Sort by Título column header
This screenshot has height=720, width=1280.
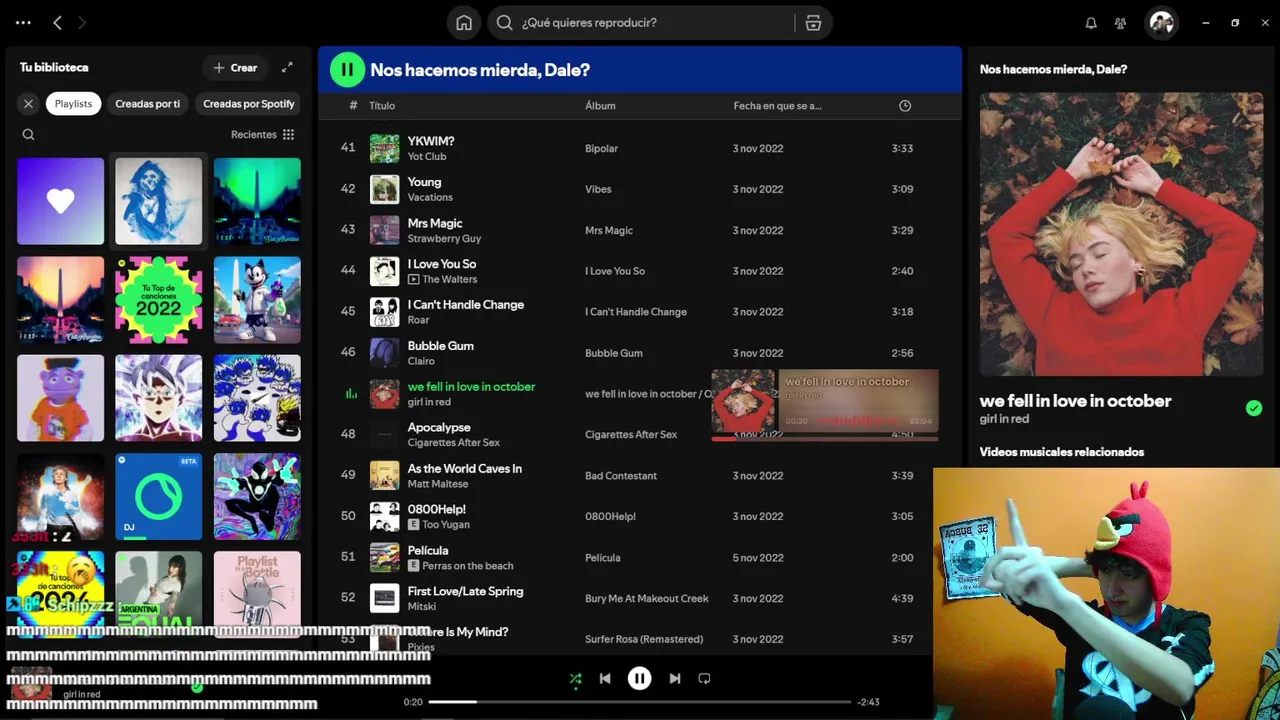tap(382, 105)
